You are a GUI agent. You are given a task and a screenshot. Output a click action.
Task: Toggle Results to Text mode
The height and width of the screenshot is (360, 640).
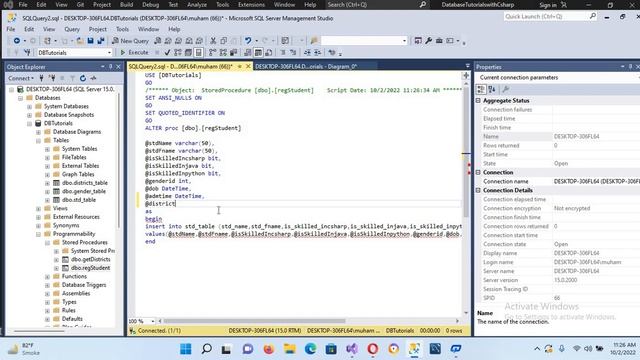248,53
